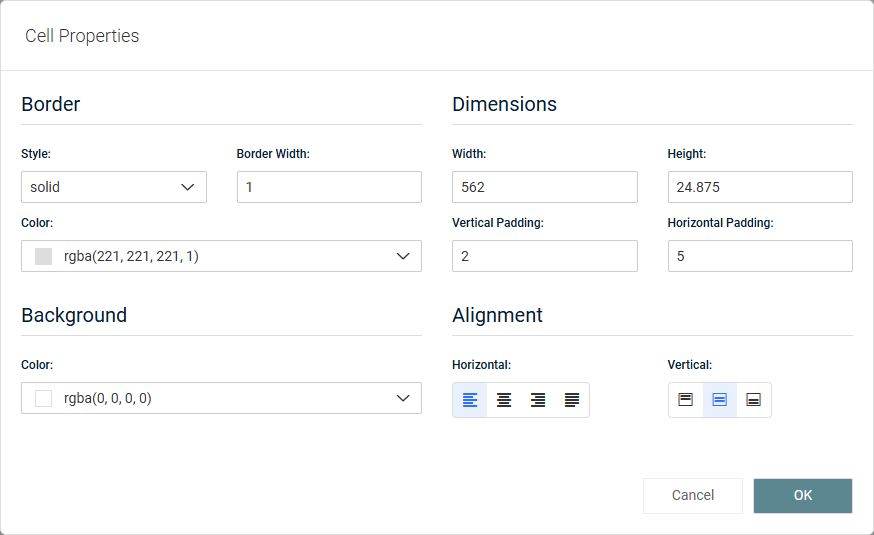Viewport: 874px width, 535px height.
Task: Click the transparent background color swatch
Action: (x=43, y=398)
